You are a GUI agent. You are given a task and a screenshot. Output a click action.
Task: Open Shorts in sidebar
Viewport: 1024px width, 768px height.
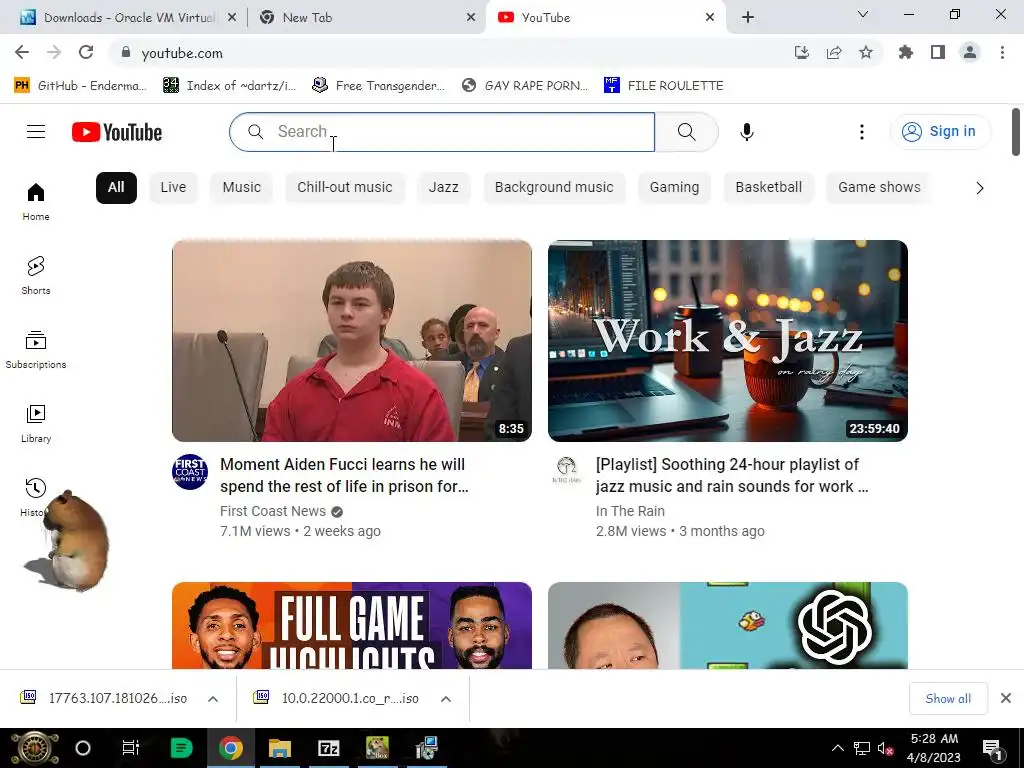[36, 276]
